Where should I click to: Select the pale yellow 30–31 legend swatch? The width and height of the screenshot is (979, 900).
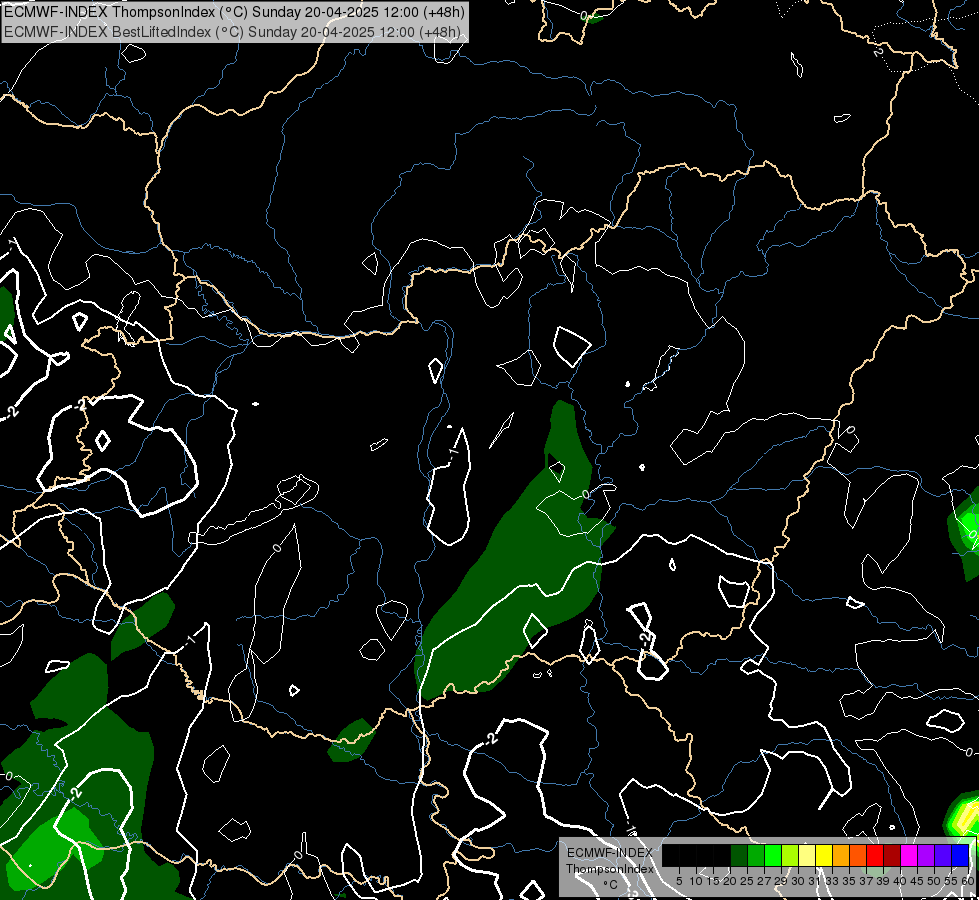pos(807,855)
